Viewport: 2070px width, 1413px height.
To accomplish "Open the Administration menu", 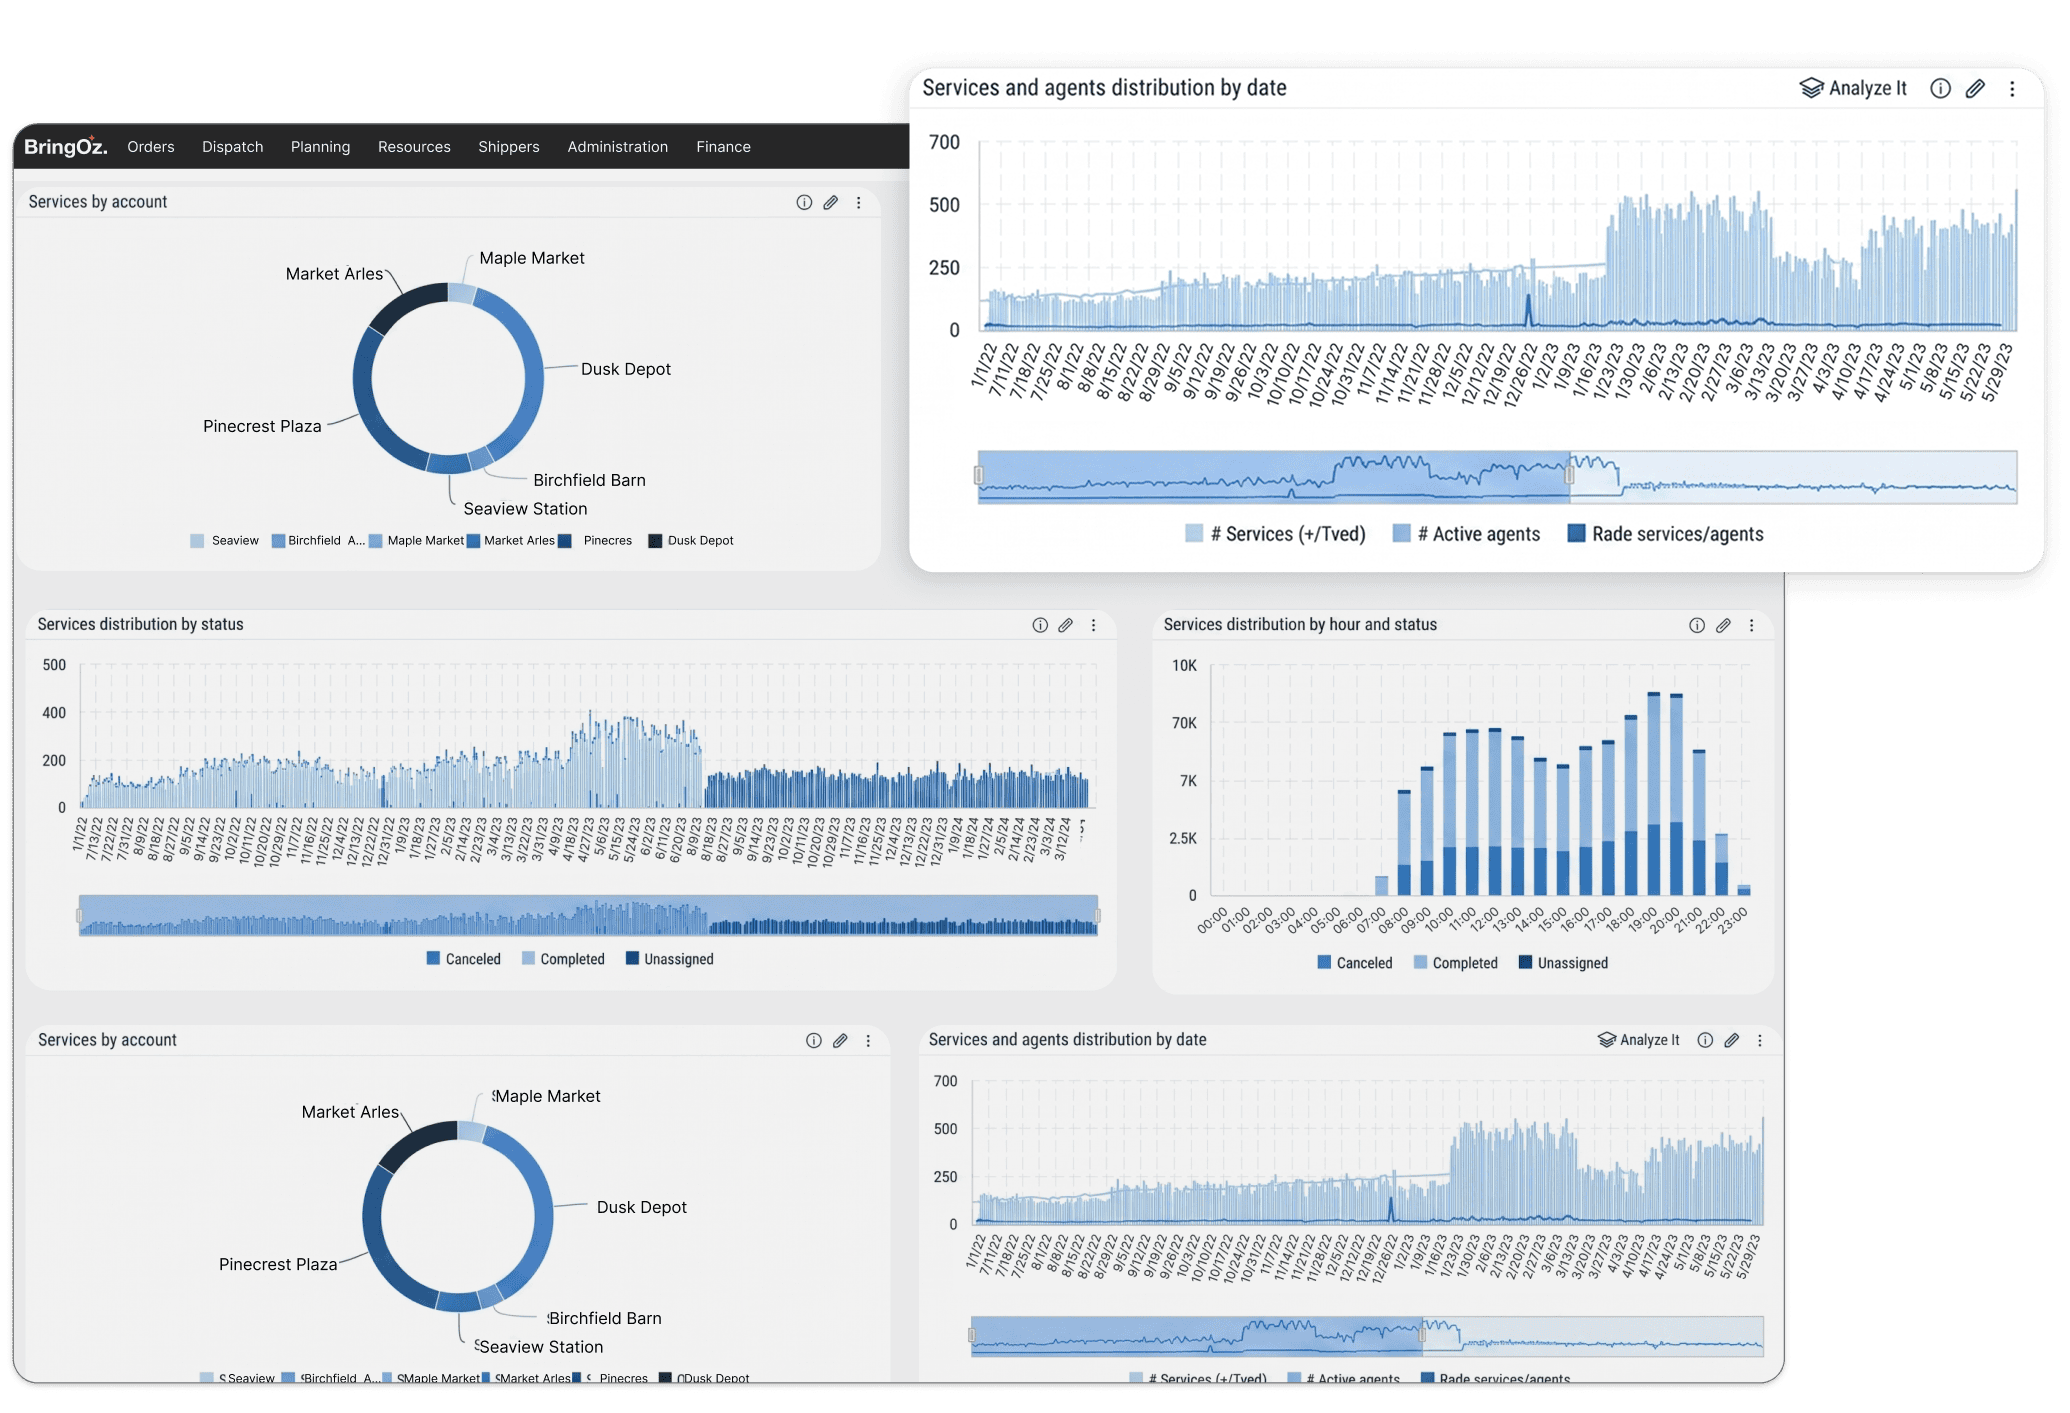I will pyautogui.click(x=618, y=147).
